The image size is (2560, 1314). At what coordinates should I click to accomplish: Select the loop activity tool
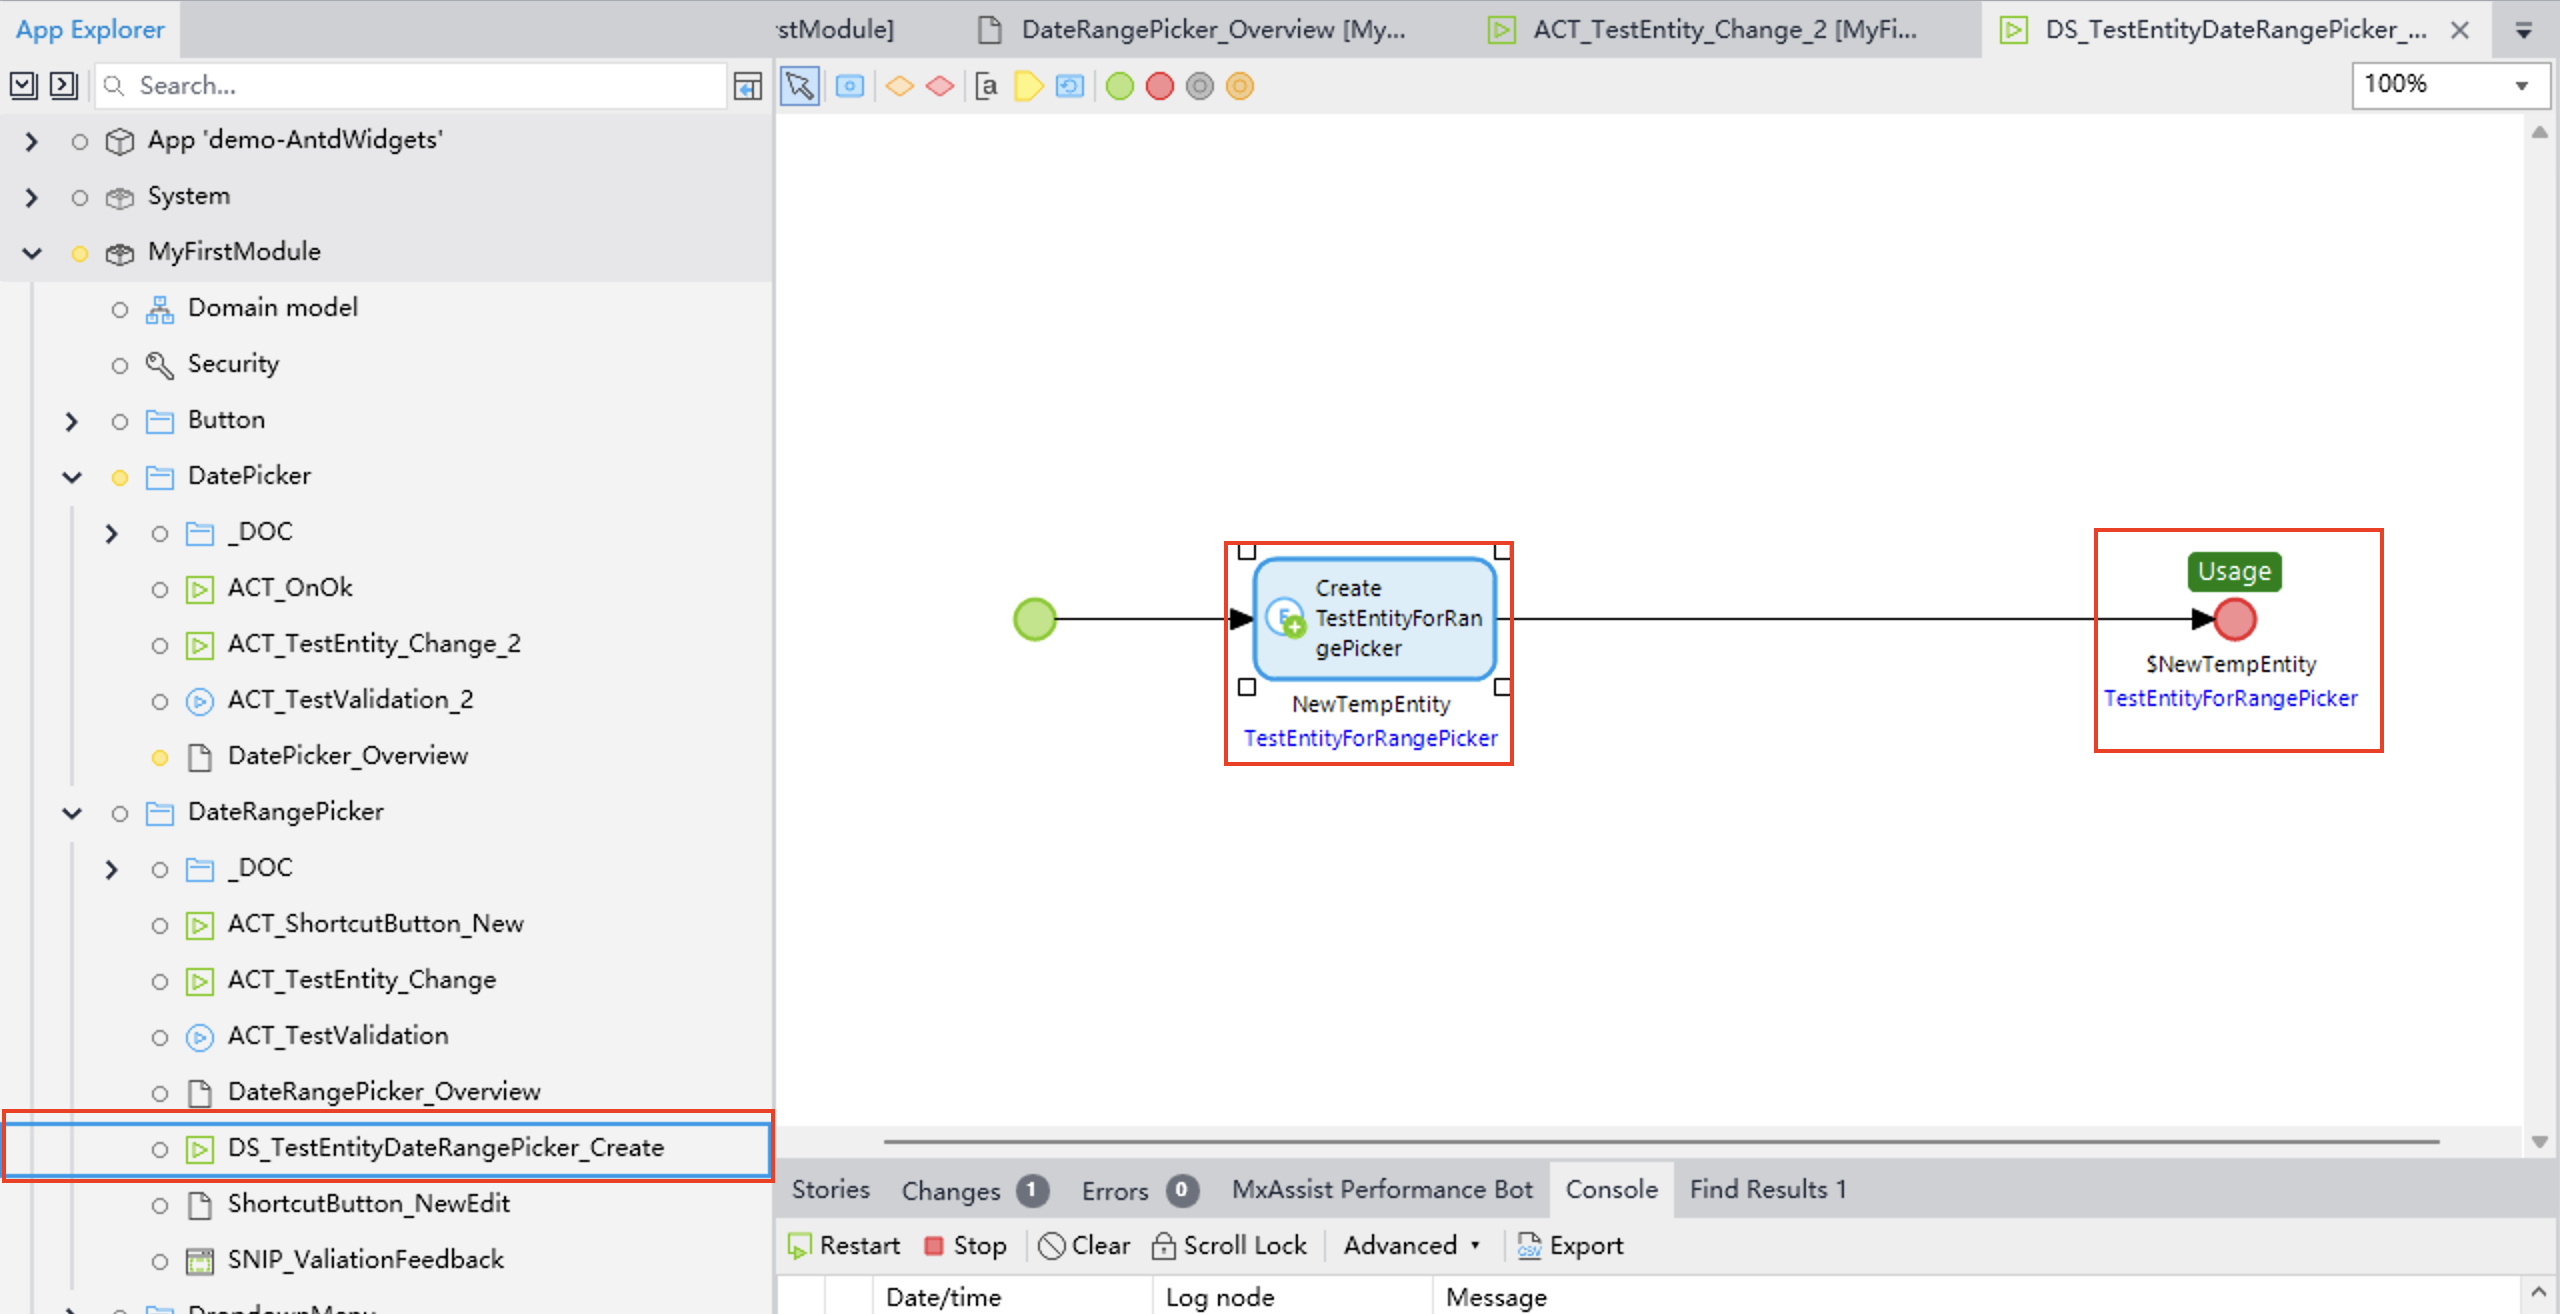pos(1069,86)
